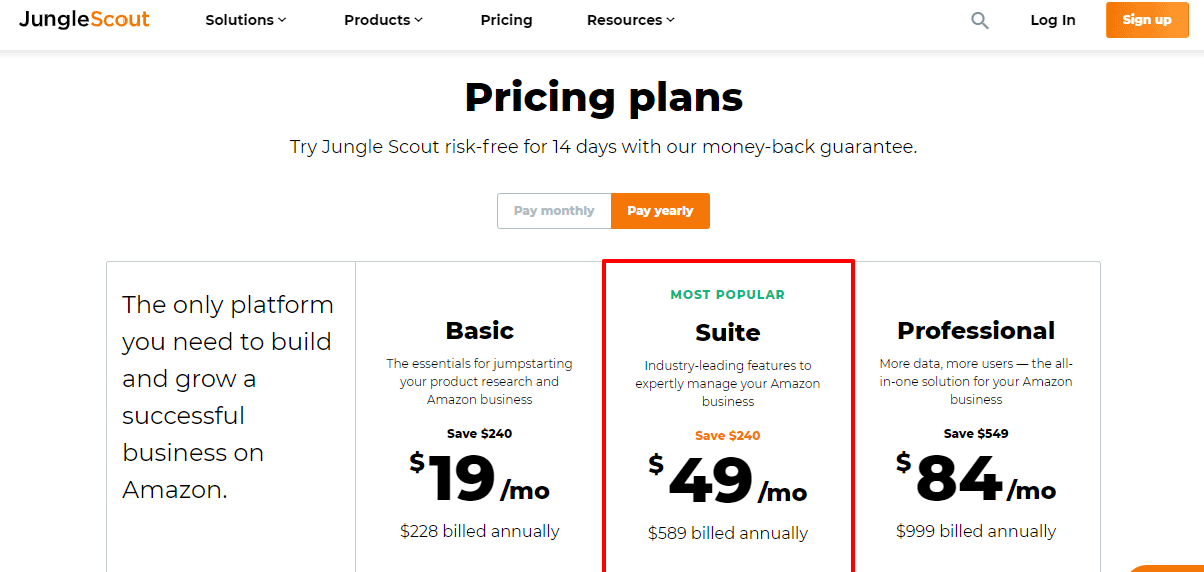
Task: Select the Pay monthly billing toggle
Action: click(554, 211)
